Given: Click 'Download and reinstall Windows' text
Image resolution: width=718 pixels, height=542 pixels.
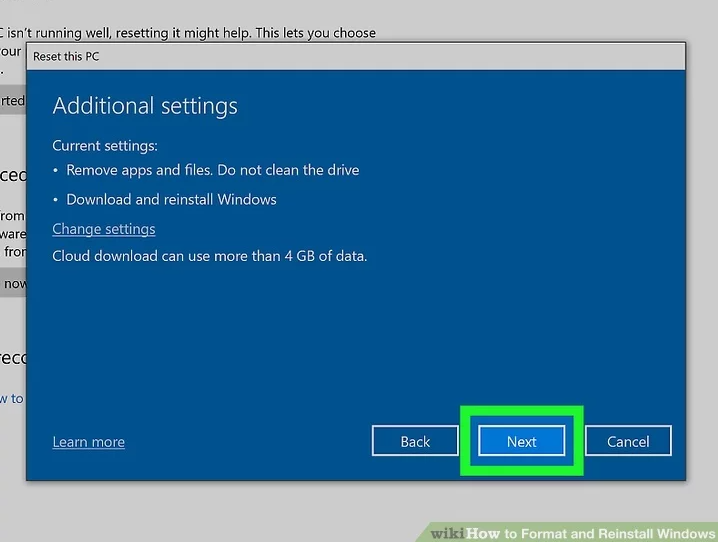Looking at the screenshot, I should pos(171,200).
